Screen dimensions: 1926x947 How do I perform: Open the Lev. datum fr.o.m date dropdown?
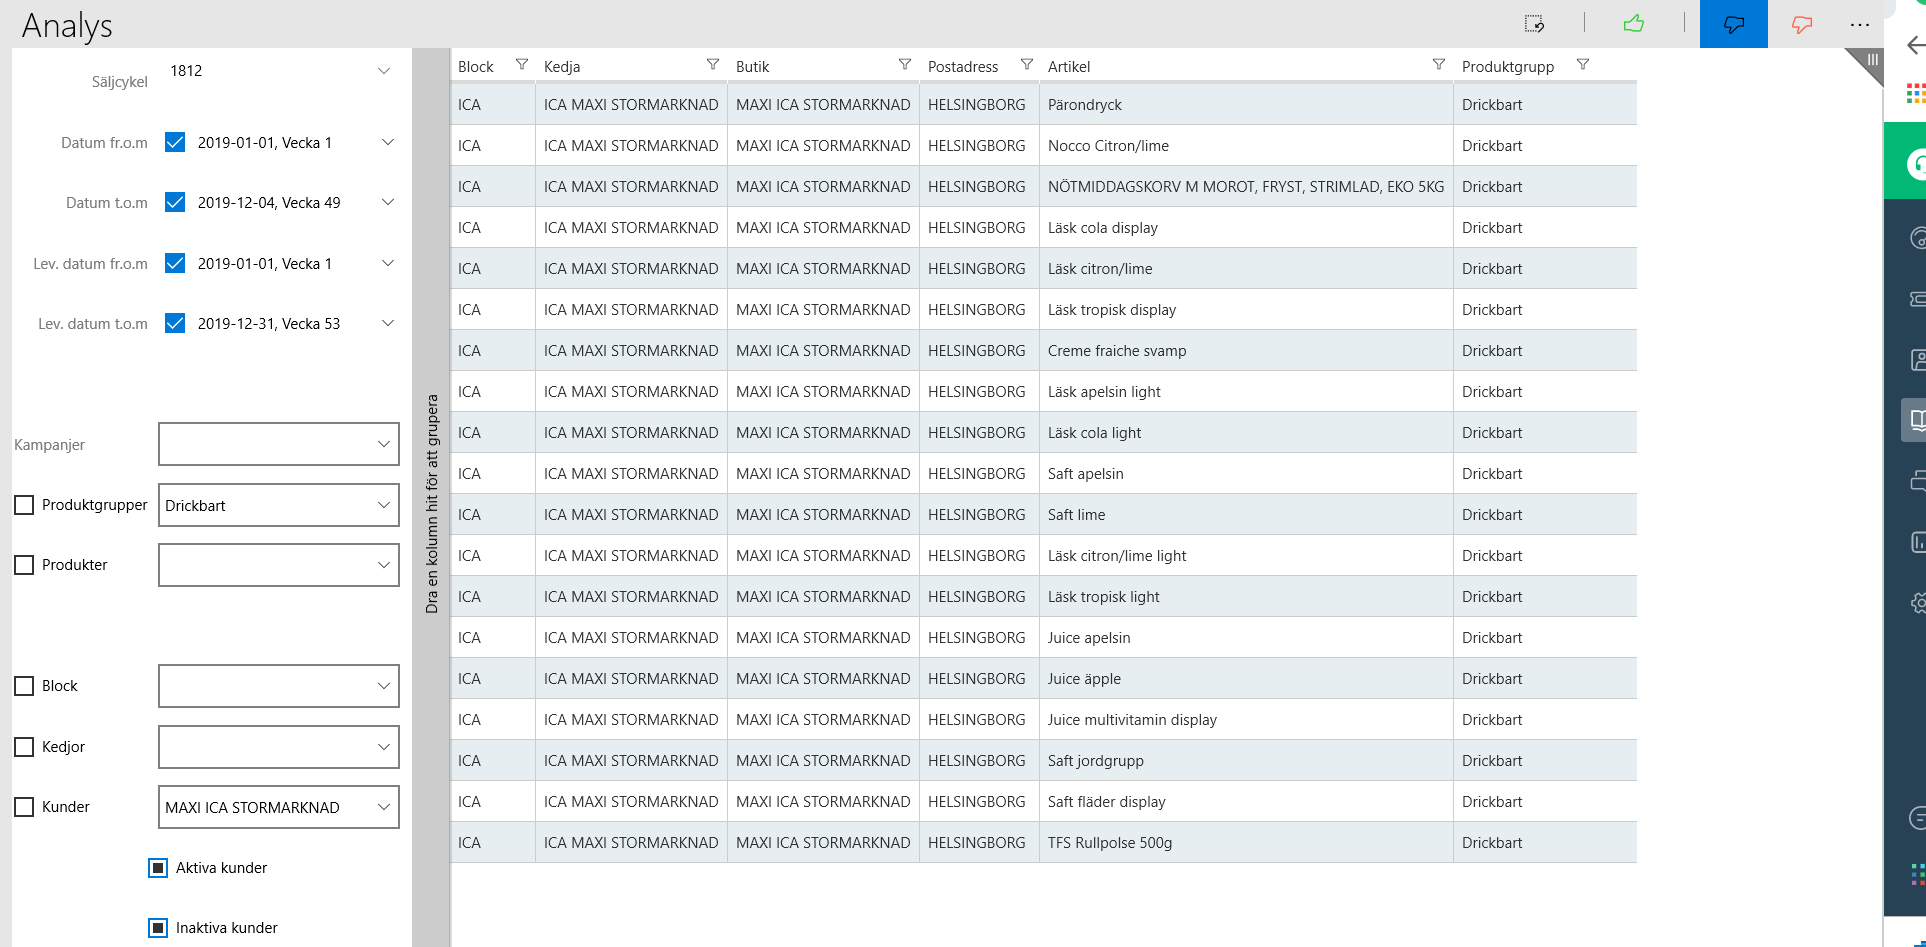388,263
